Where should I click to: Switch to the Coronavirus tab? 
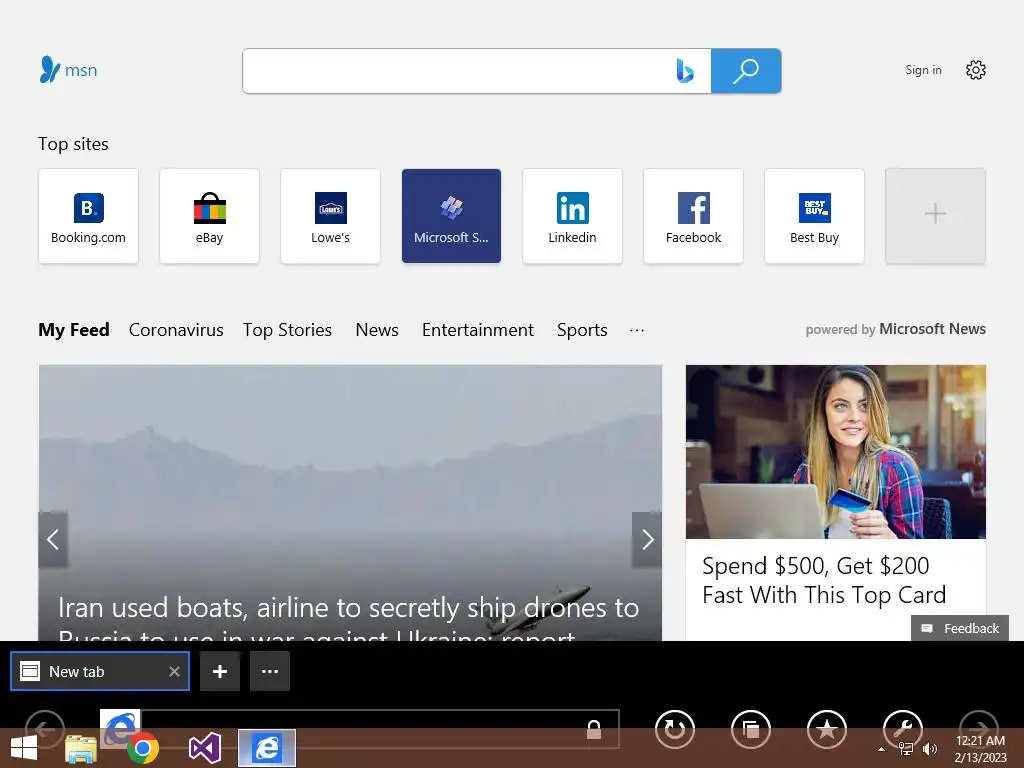176,330
